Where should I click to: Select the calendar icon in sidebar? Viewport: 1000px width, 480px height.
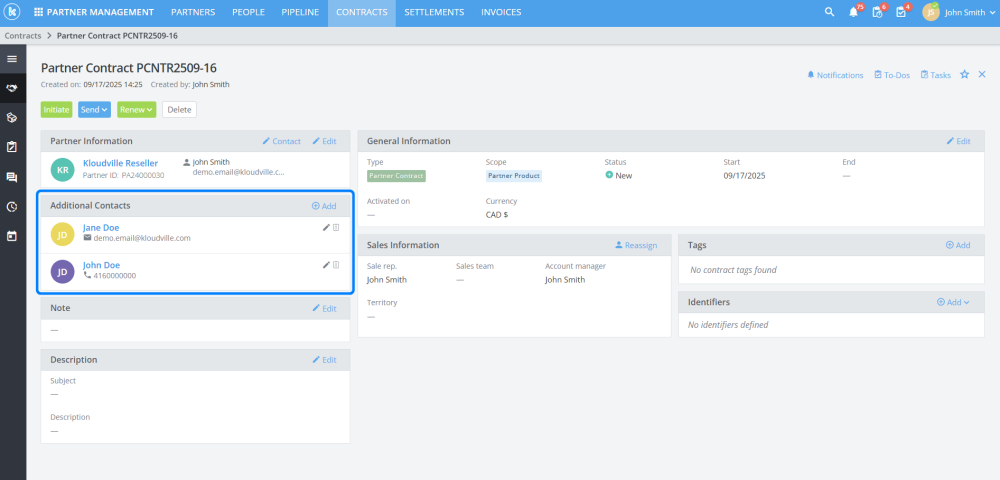[x=11, y=236]
